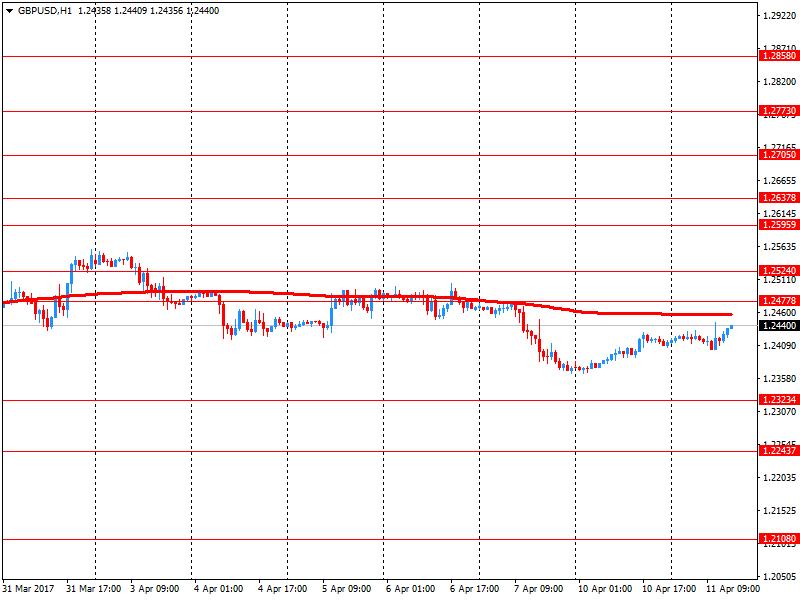Image resolution: width=800 pixels, height=600 pixels.
Task: Select the horizontal line at 1.26378
Action: tap(380, 198)
